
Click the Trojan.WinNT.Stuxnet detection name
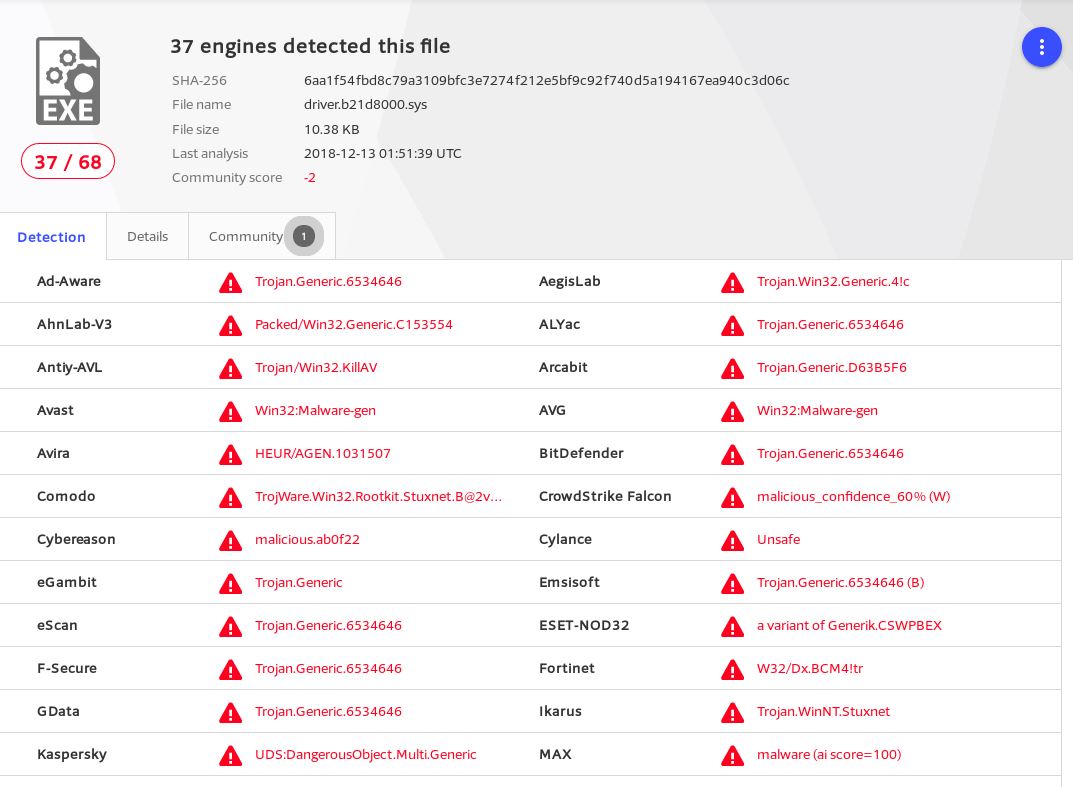(x=823, y=711)
